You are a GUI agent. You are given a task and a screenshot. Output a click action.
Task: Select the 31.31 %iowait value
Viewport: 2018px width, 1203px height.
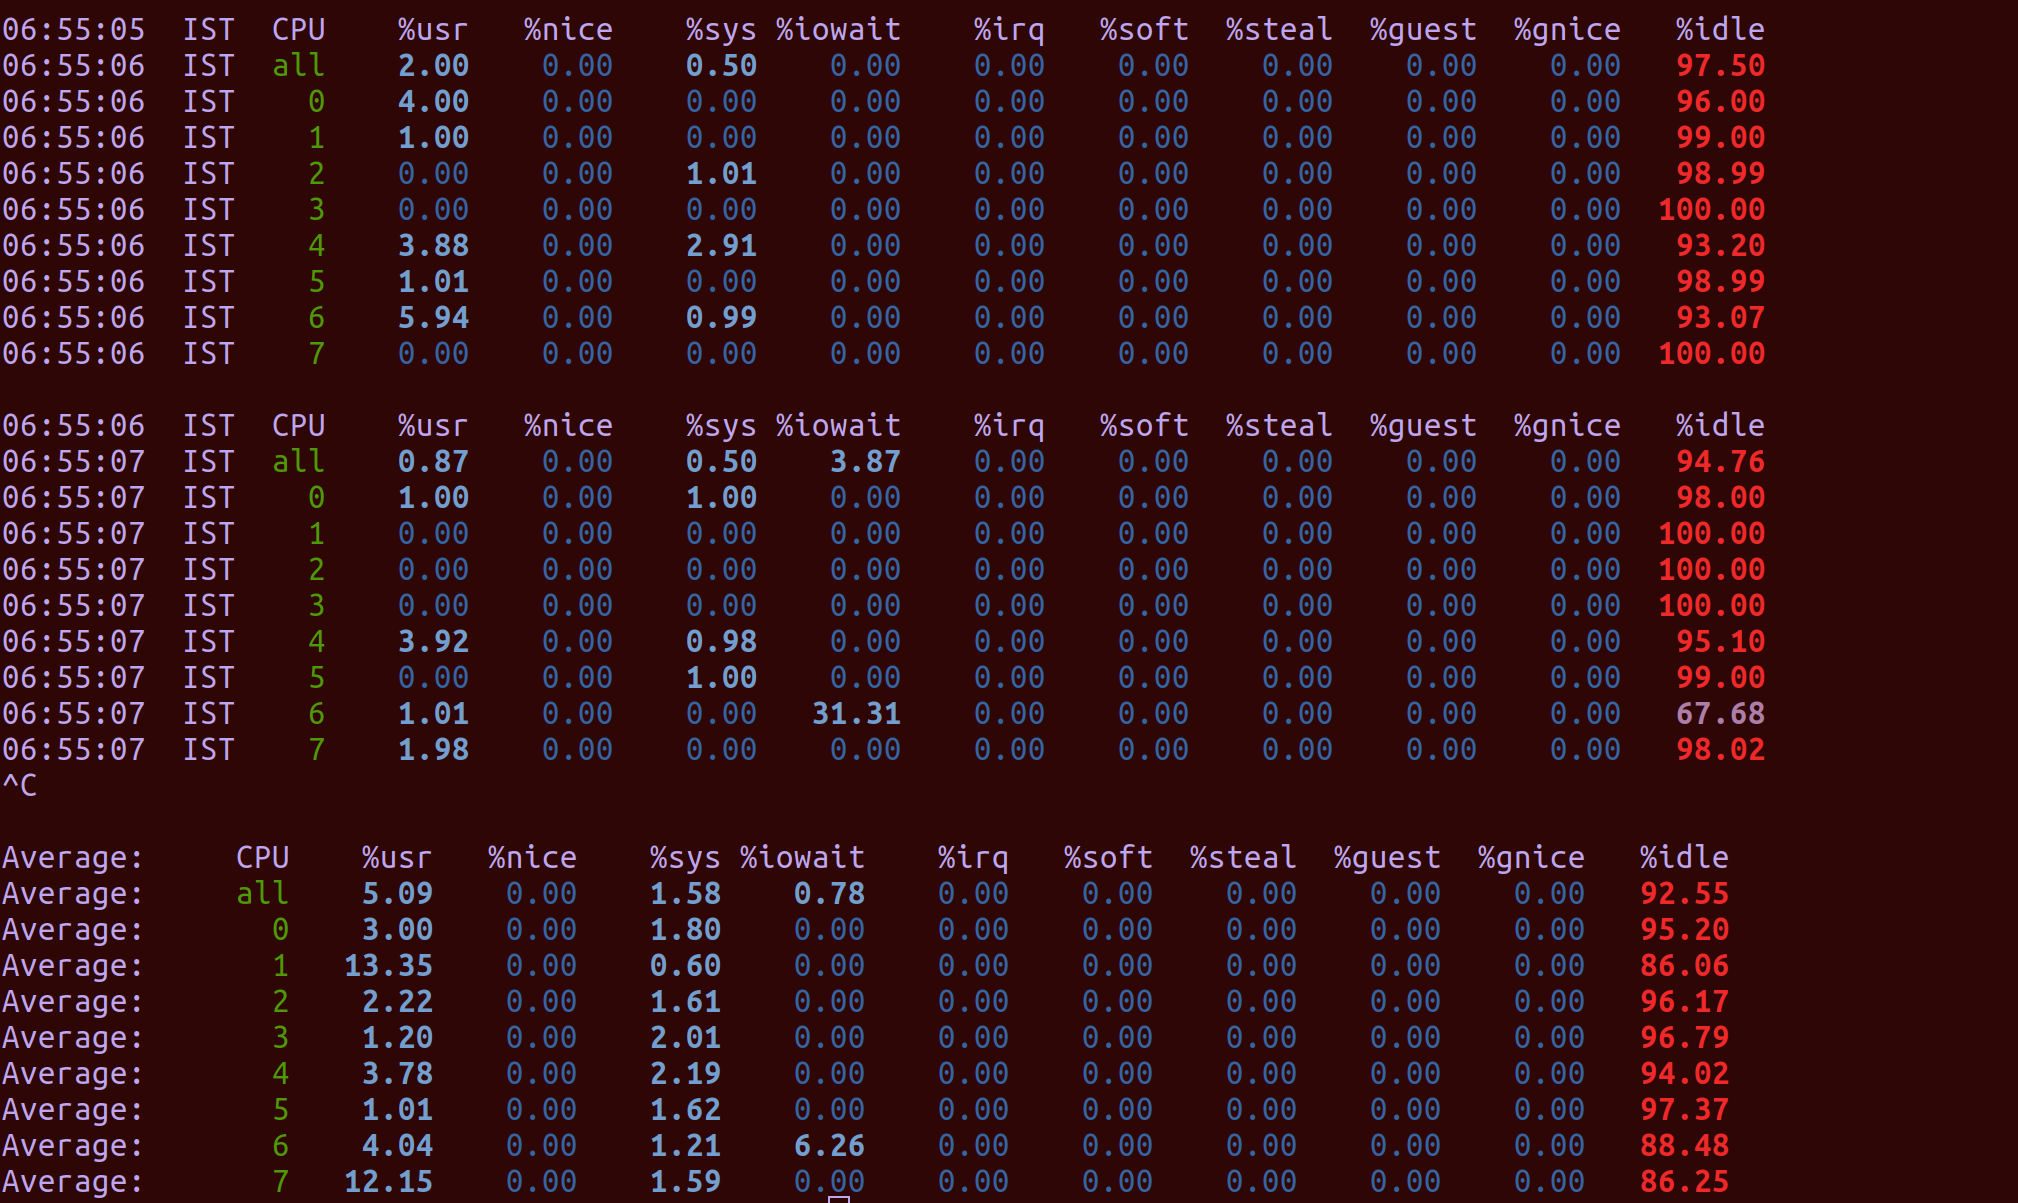click(x=856, y=714)
